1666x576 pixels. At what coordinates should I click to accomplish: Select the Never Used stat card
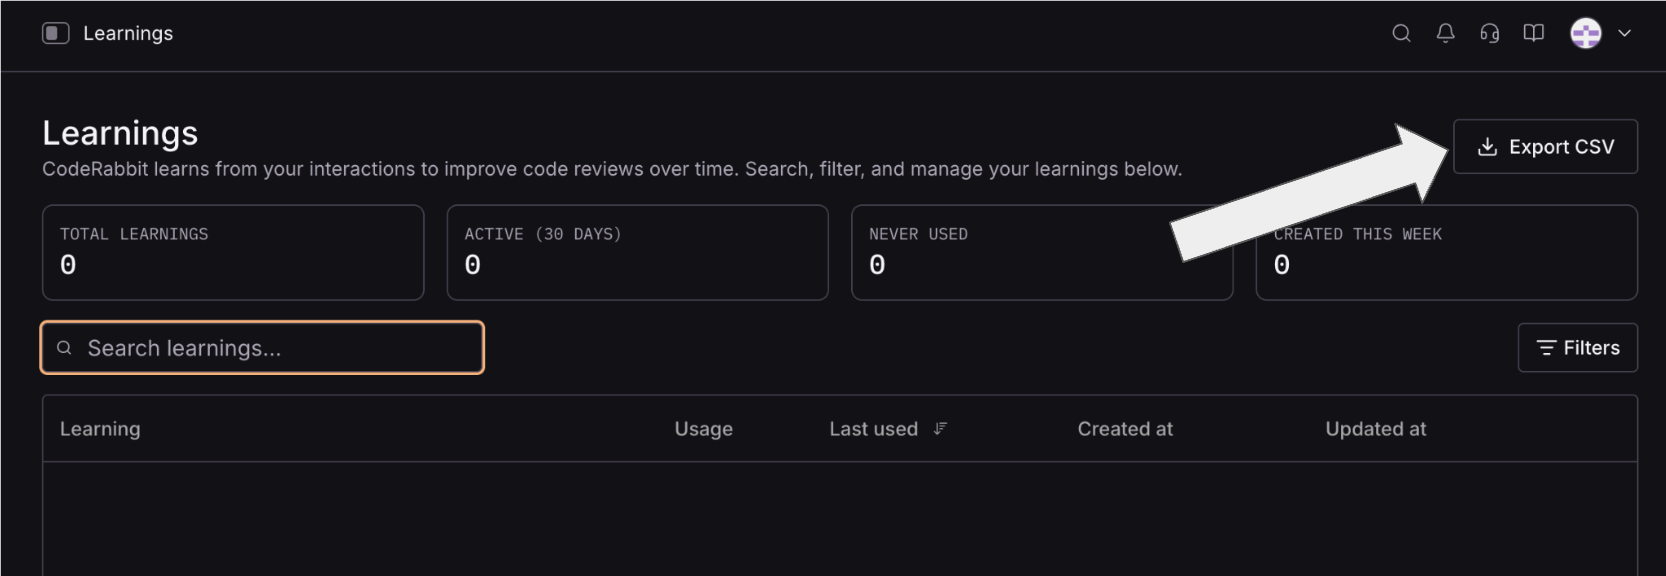tap(1042, 253)
